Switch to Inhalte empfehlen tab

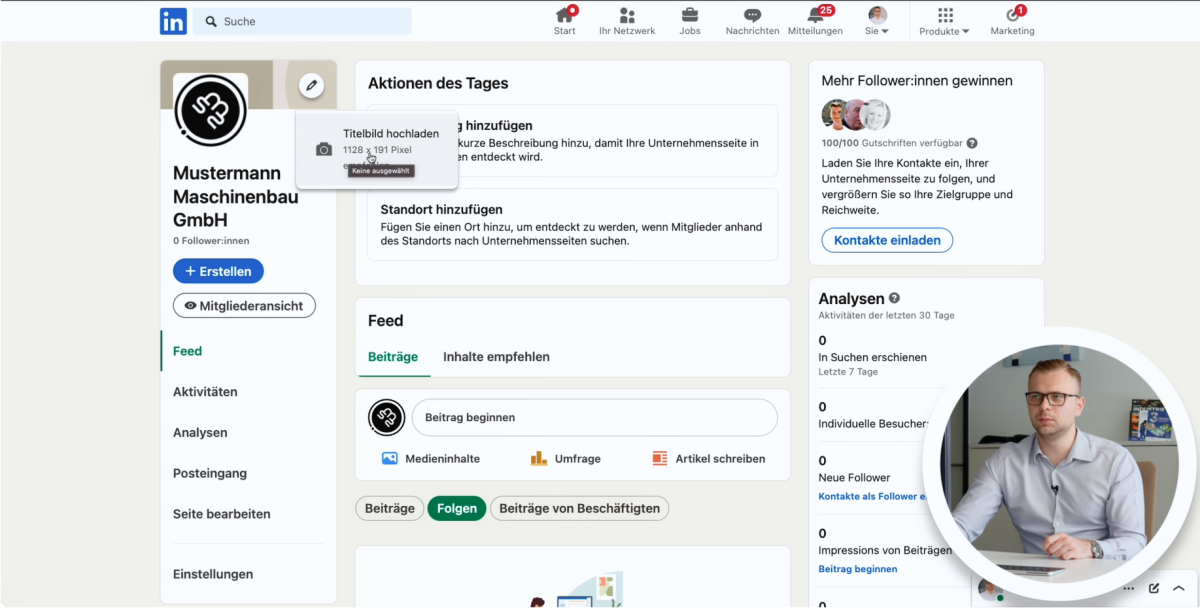pyautogui.click(x=496, y=357)
